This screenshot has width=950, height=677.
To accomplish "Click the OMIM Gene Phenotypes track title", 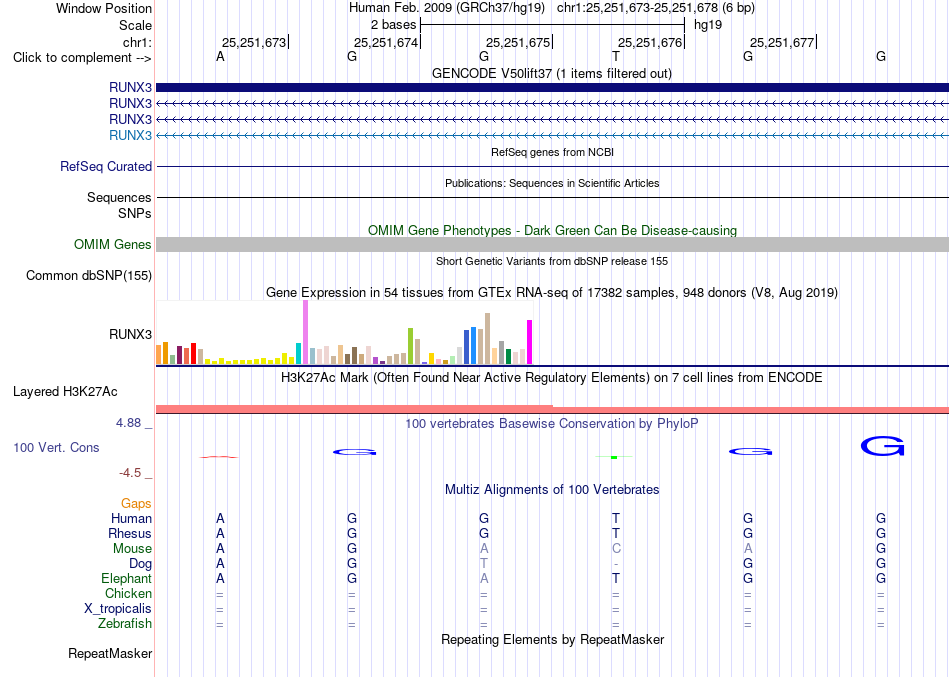I will pyautogui.click(x=552, y=230).
